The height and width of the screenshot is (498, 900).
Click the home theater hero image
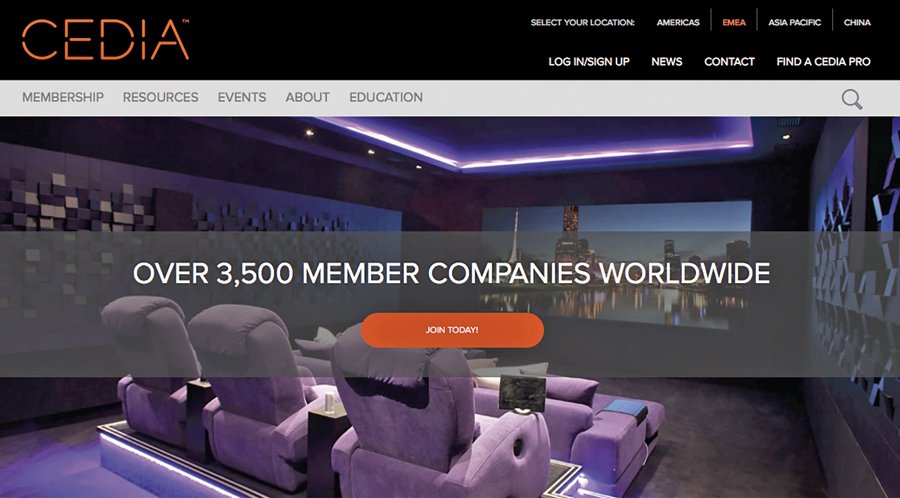coord(450,308)
